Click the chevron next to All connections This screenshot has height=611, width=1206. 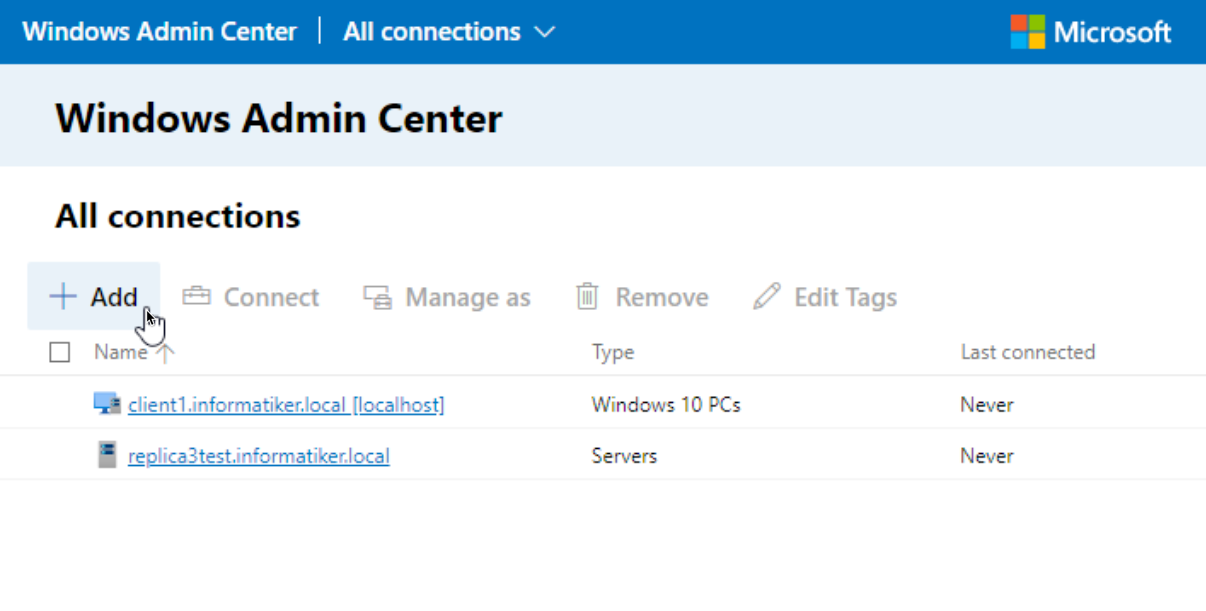pos(545,33)
